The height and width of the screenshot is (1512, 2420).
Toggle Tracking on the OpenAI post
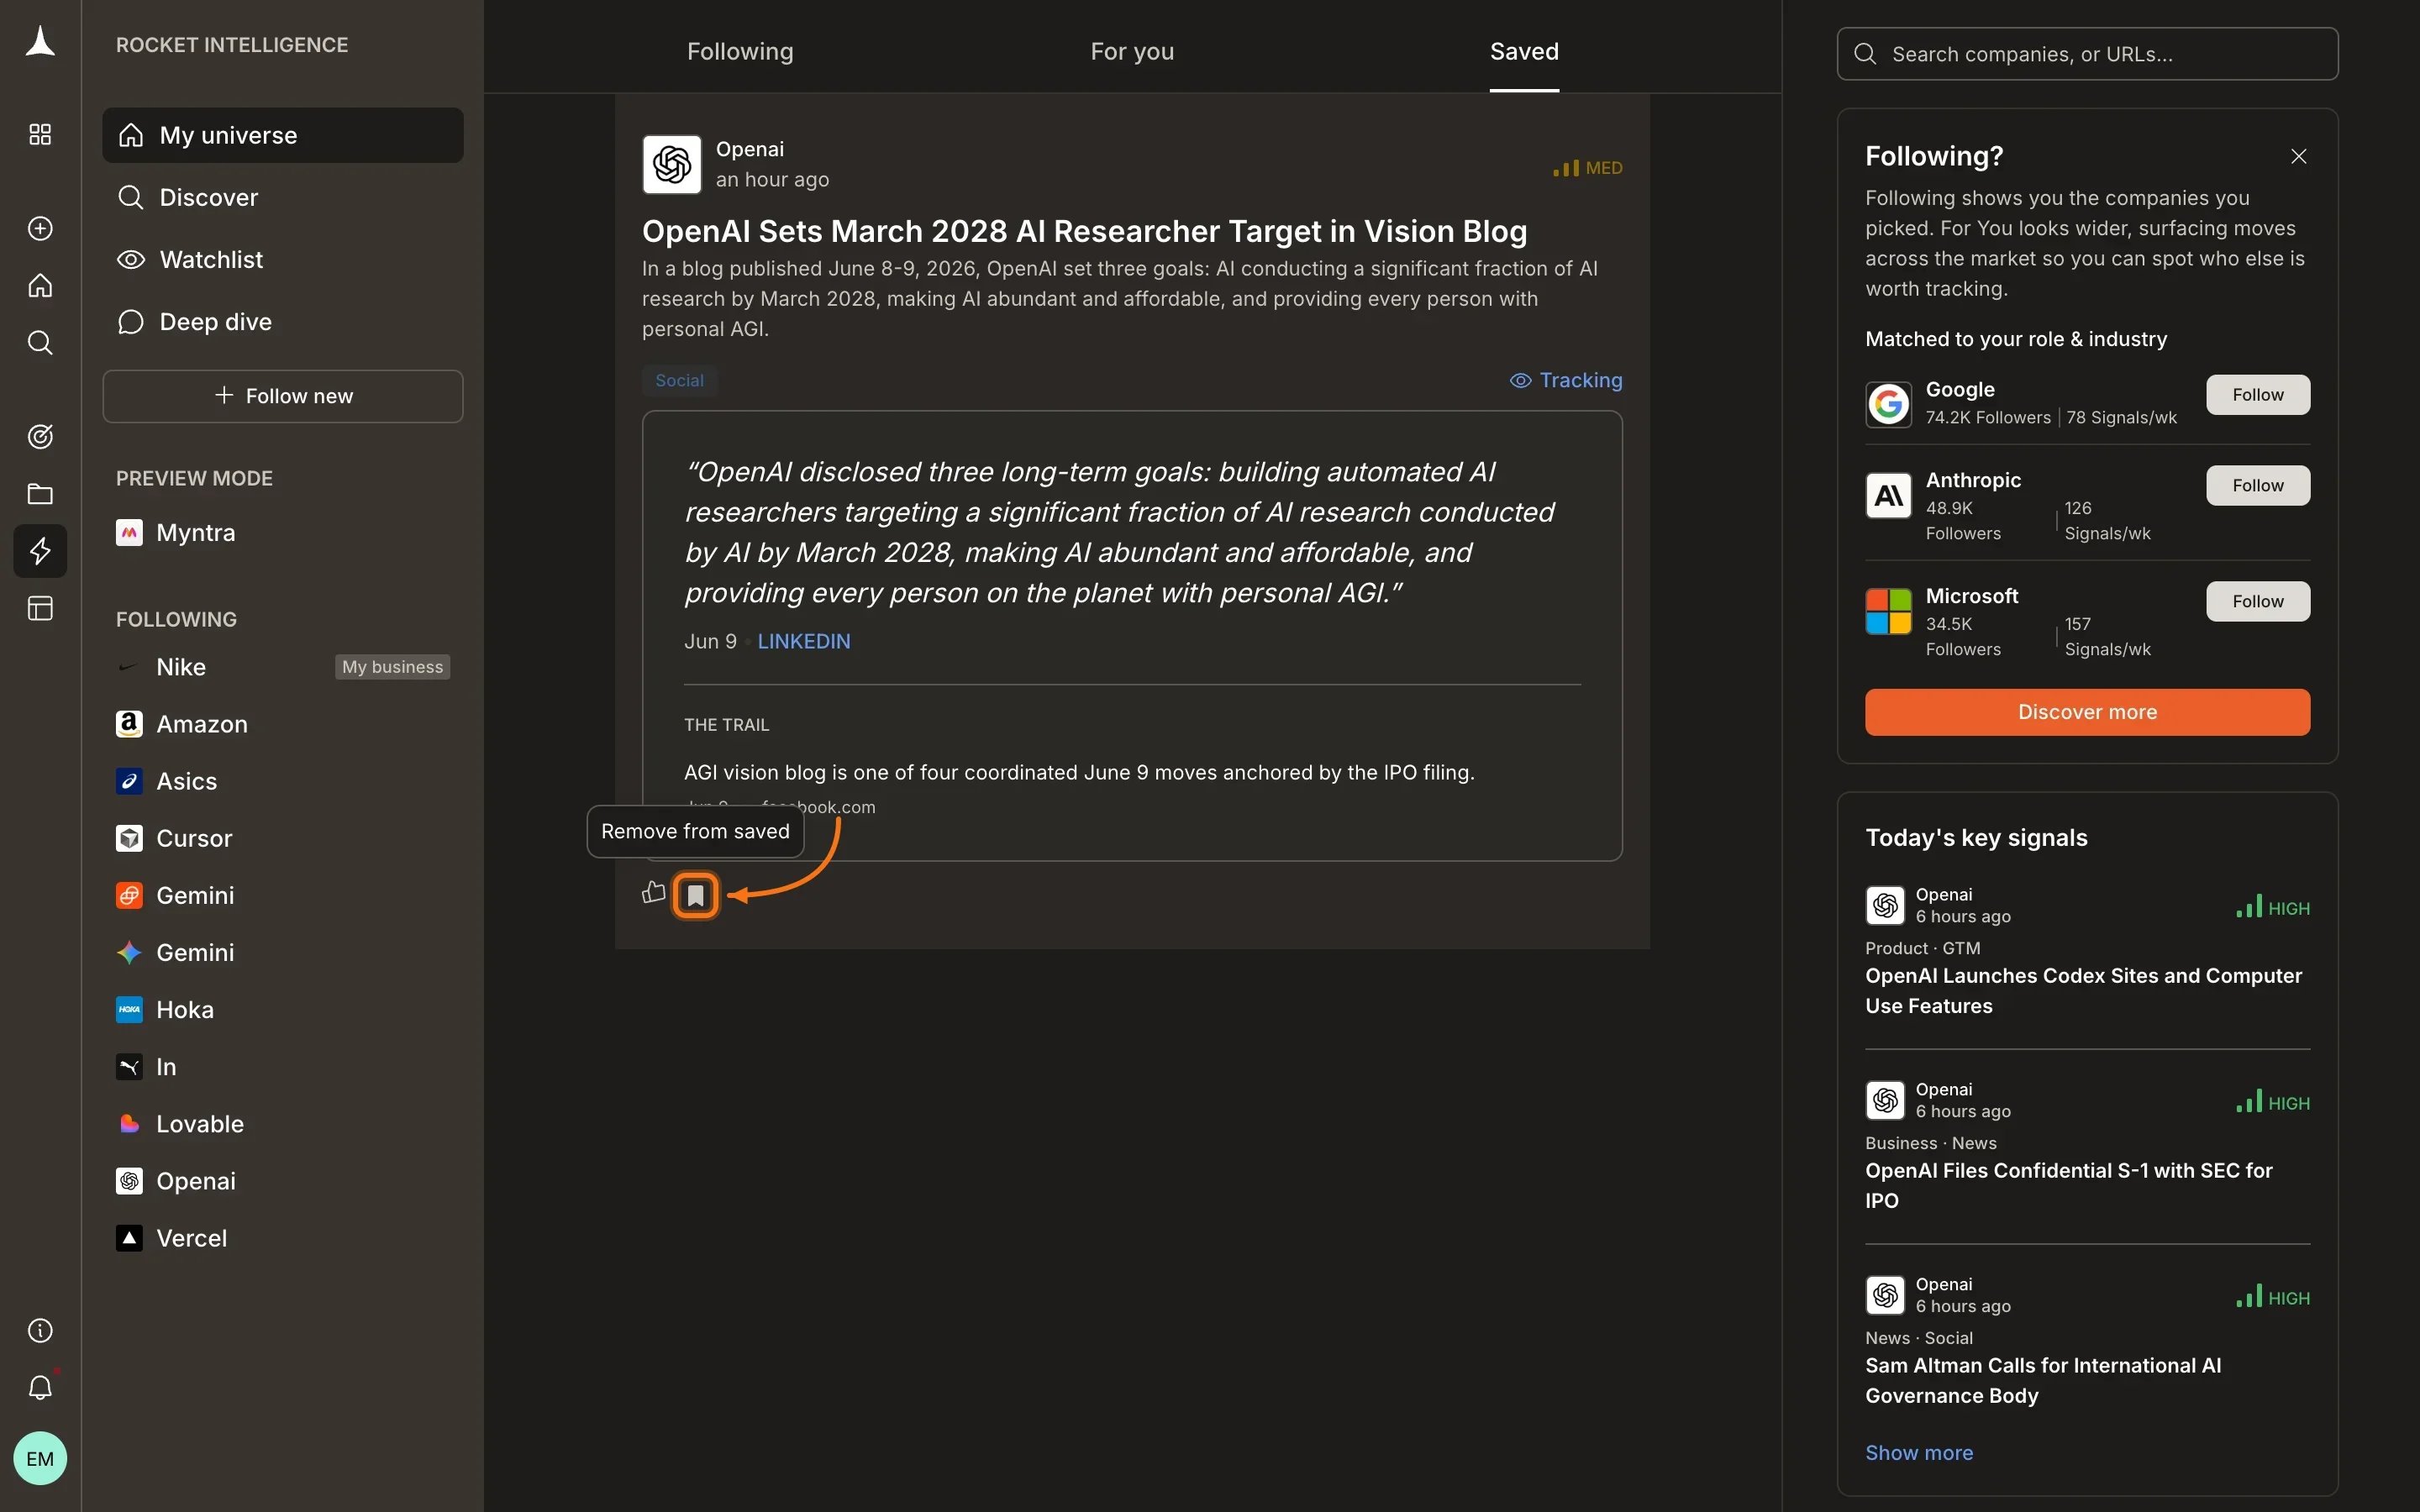[x=1566, y=380]
